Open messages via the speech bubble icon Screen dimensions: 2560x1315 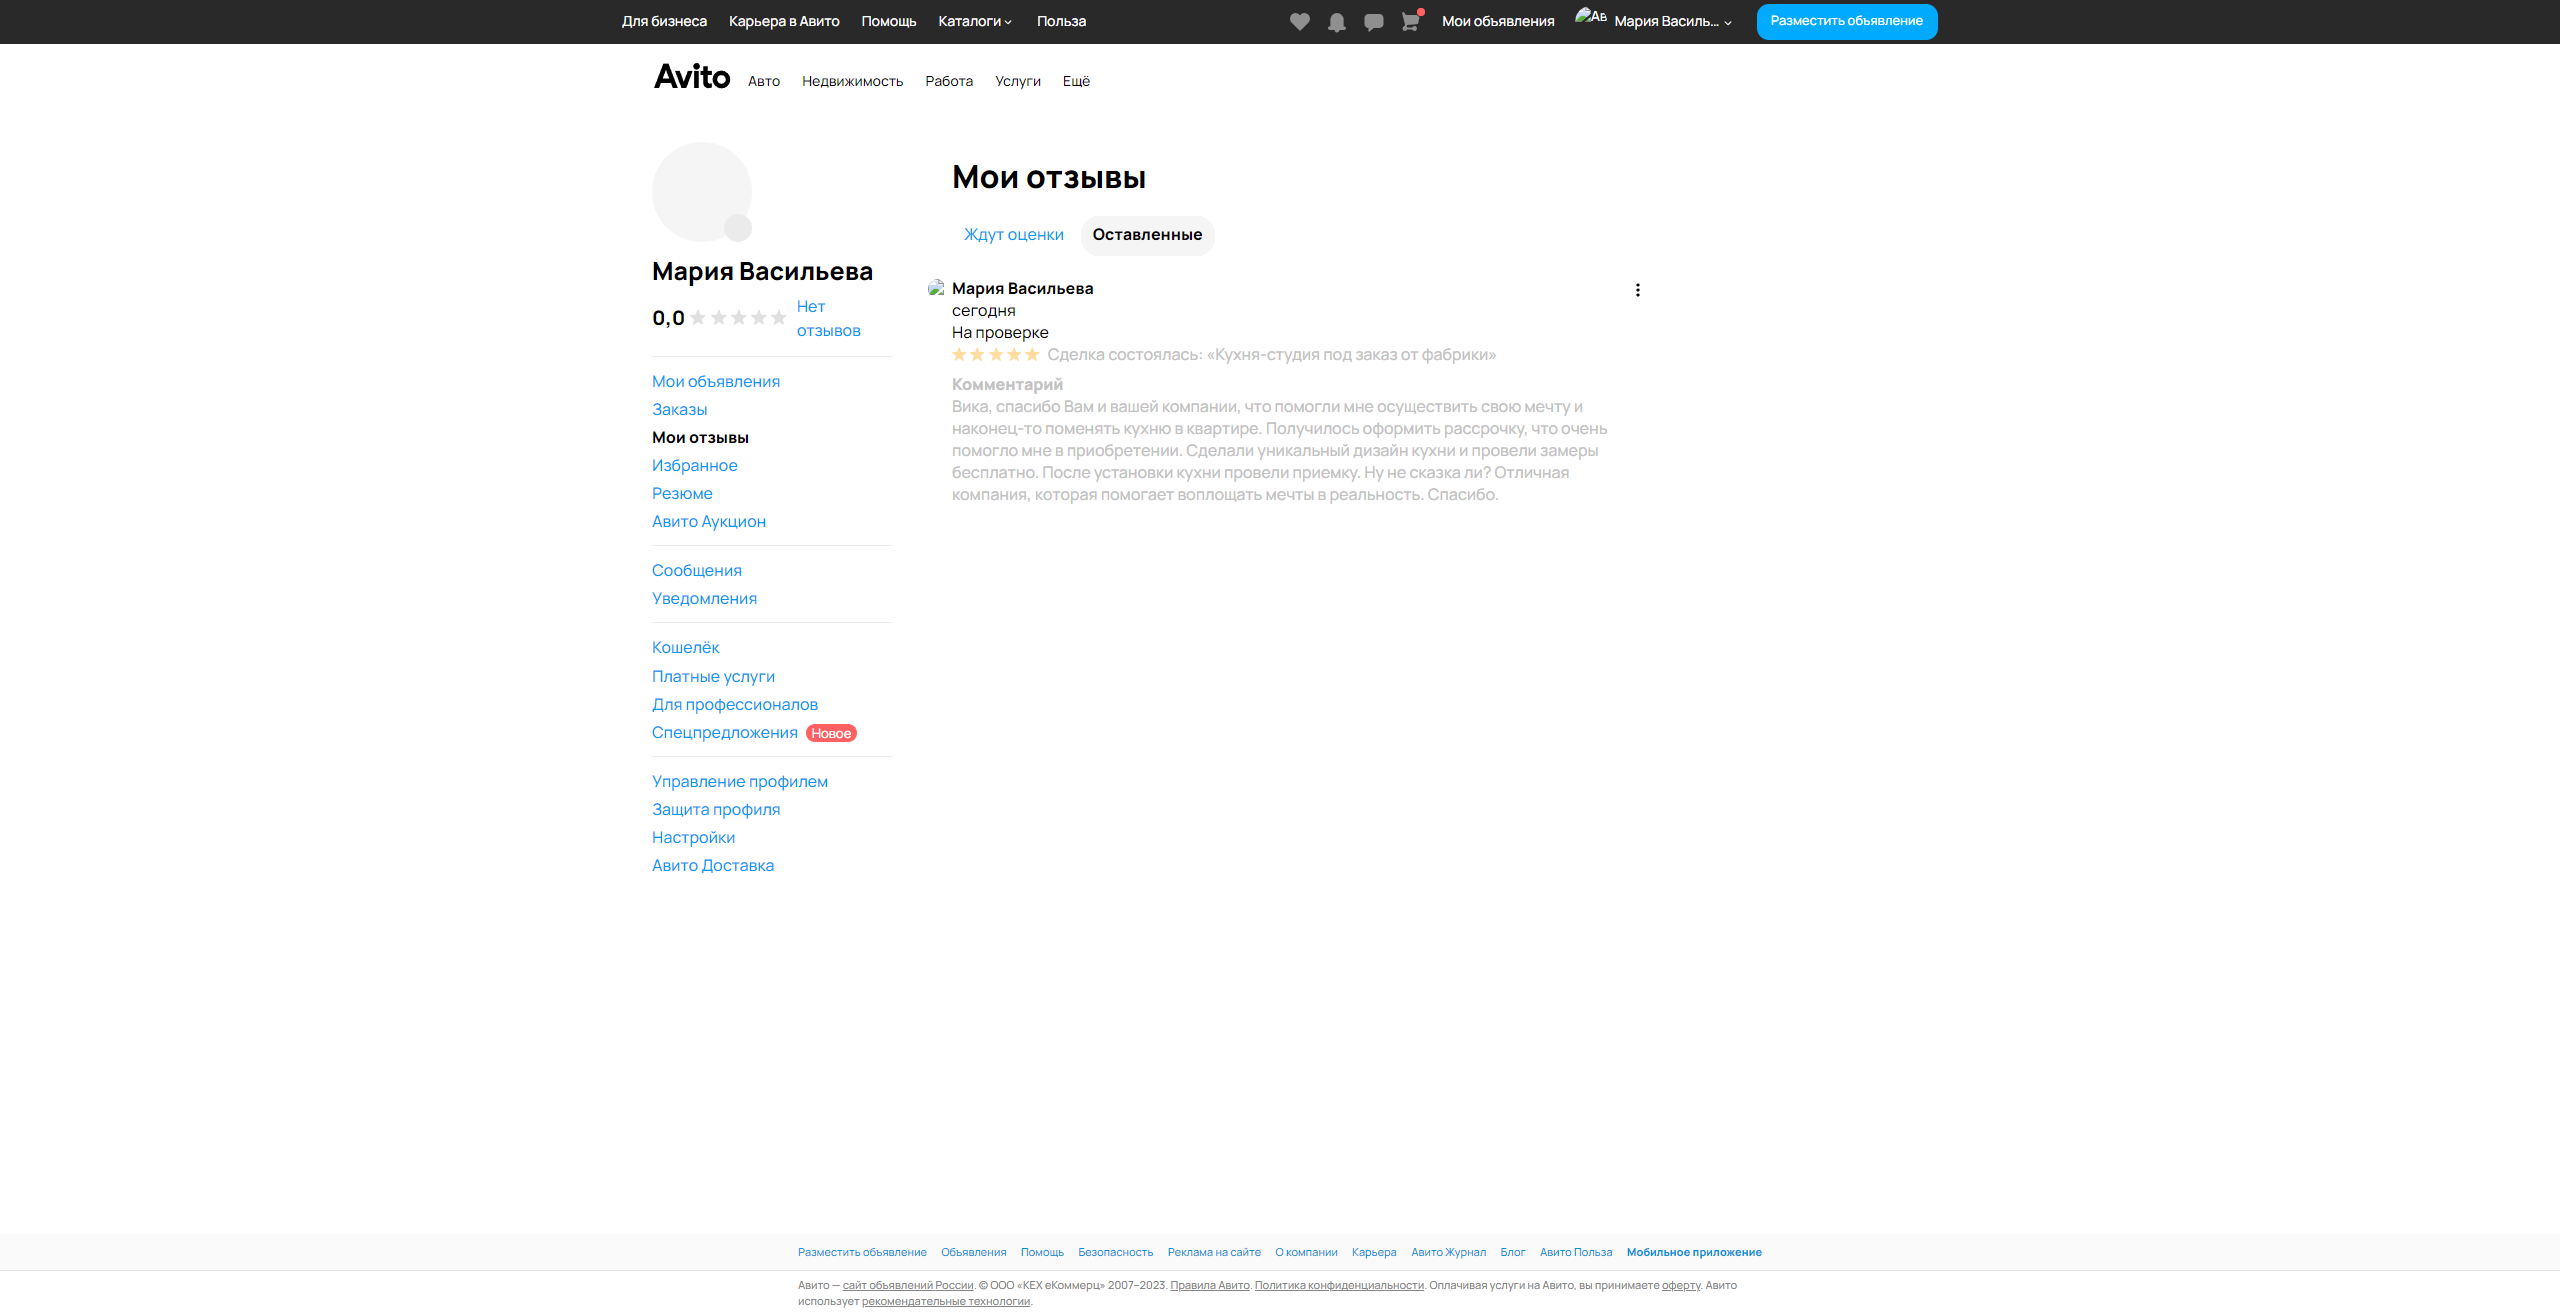(1373, 22)
